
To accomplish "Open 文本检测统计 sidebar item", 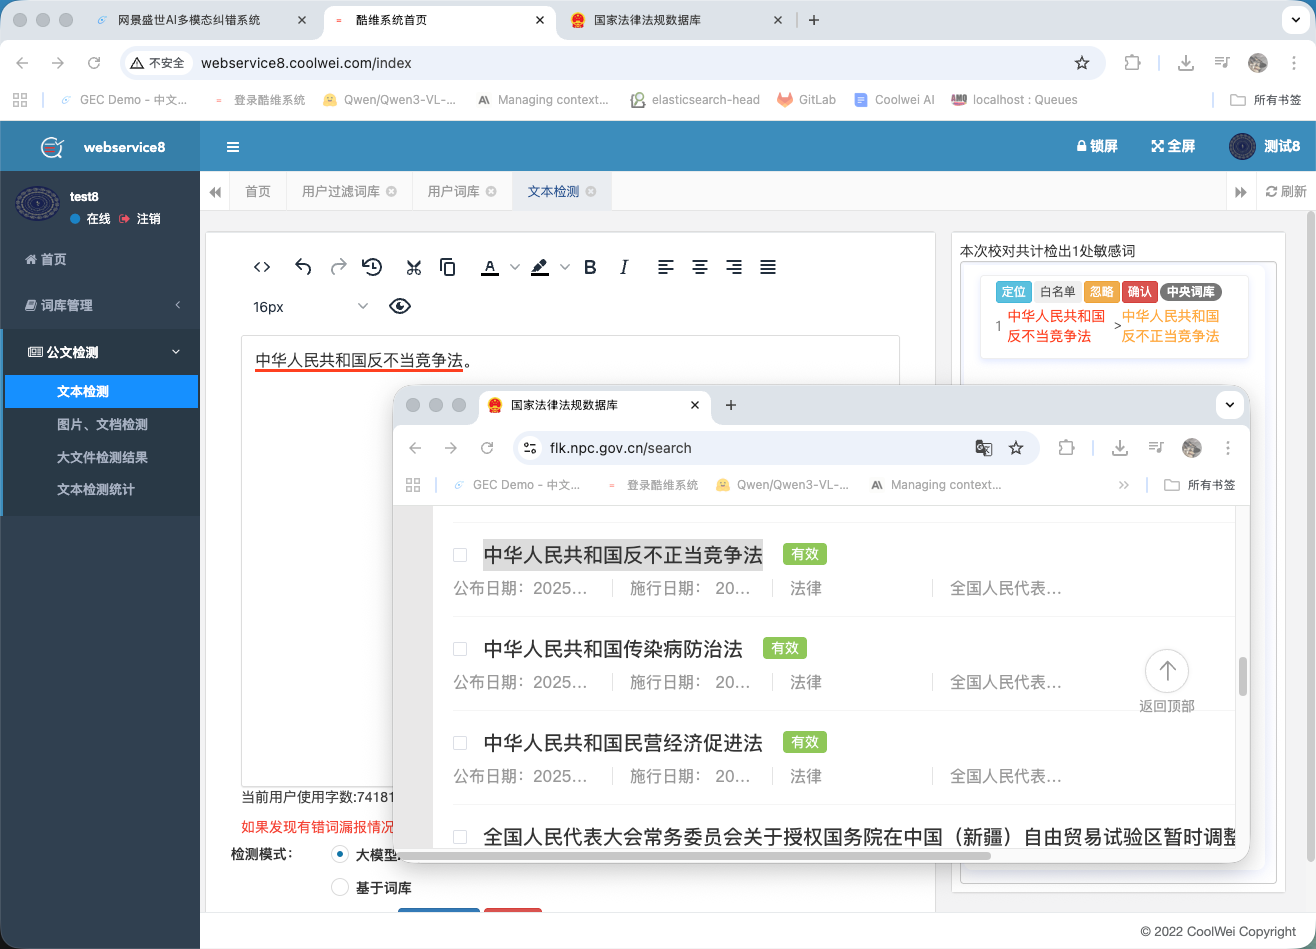I will pyautogui.click(x=95, y=489).
